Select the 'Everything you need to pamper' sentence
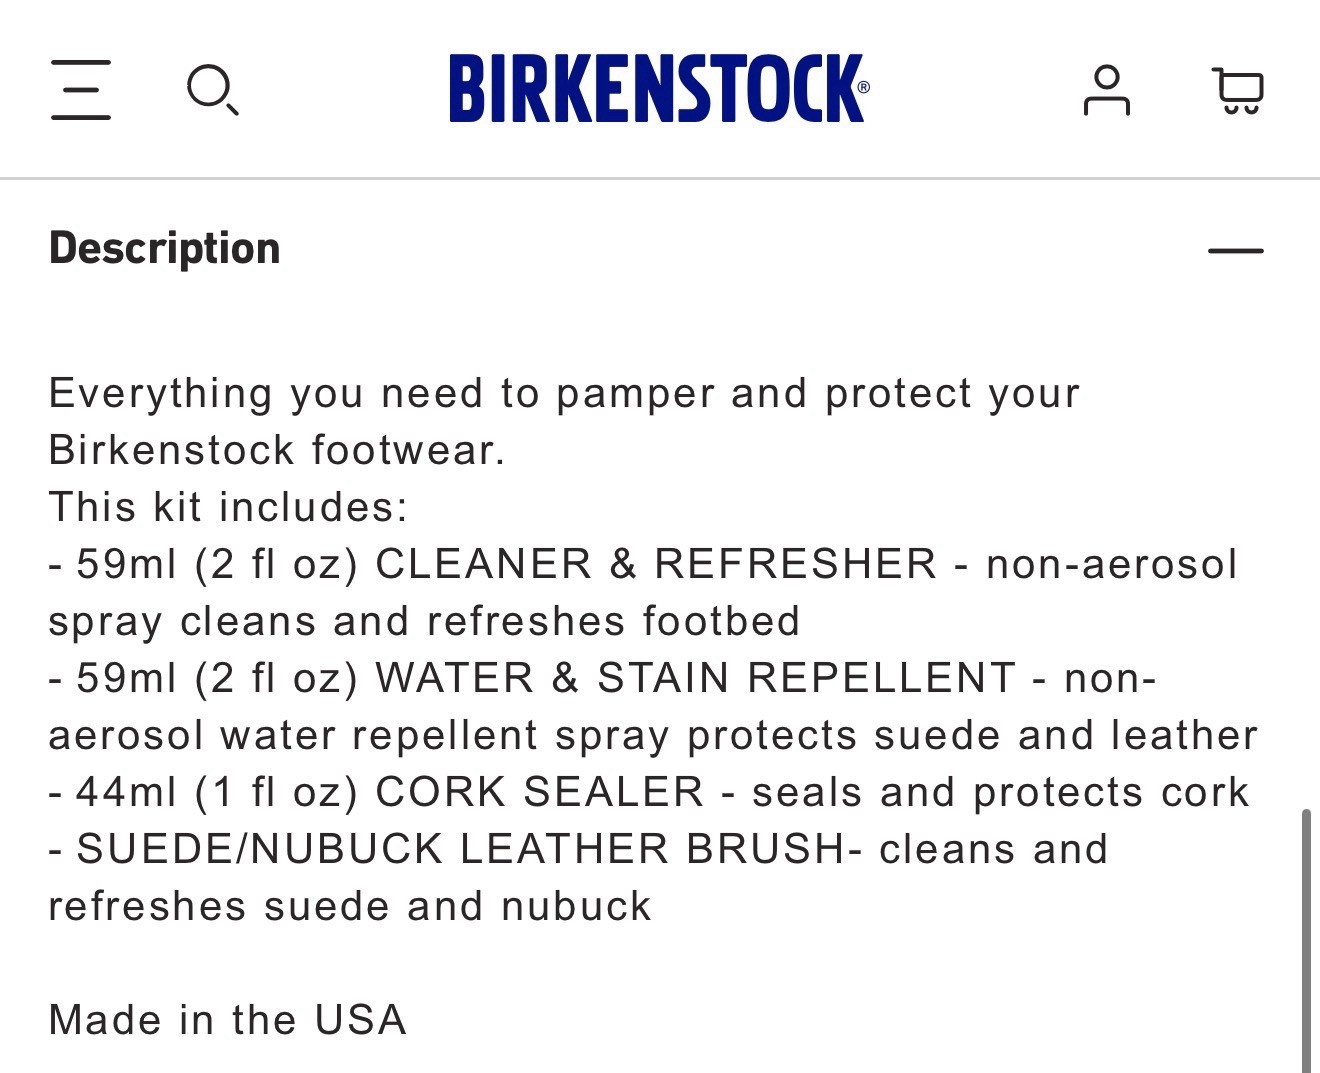The image size is (1320, 1073). [x=564, y=421]
